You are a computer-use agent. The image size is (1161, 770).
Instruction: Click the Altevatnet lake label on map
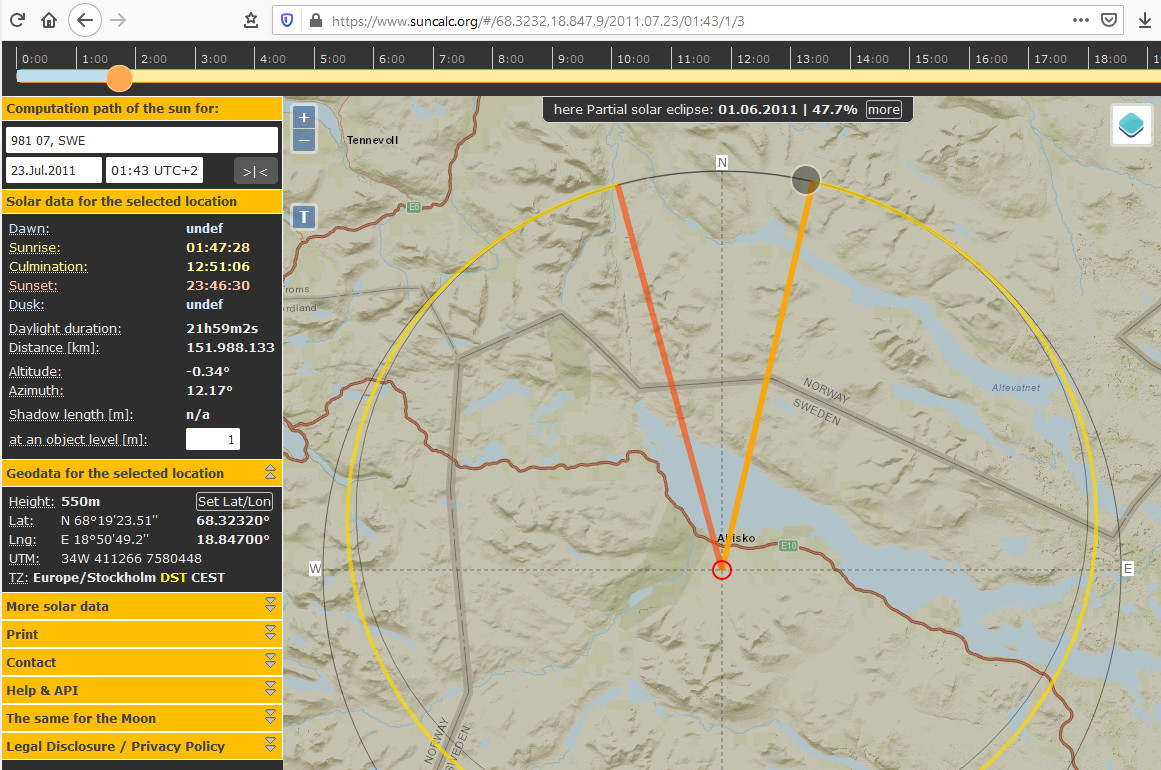(1015, 388)
